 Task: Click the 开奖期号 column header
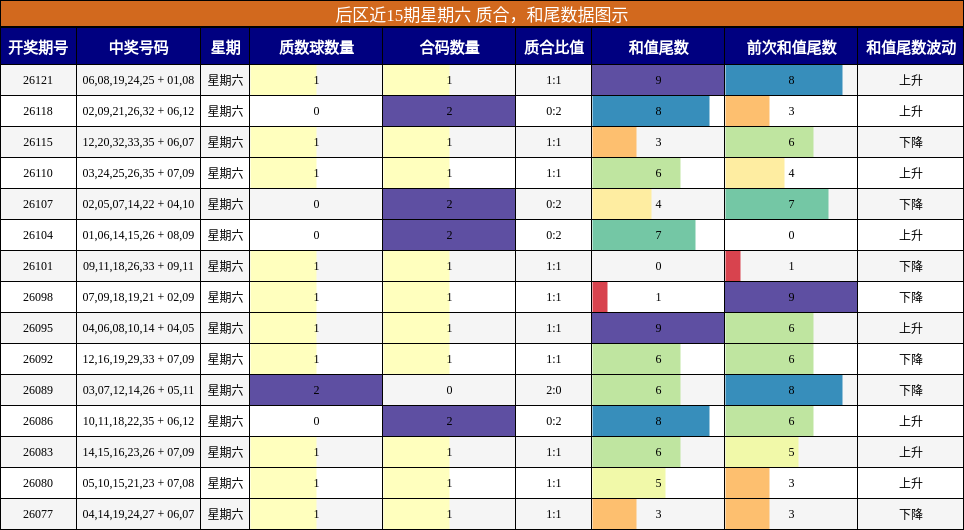click(x=38, y=47)
